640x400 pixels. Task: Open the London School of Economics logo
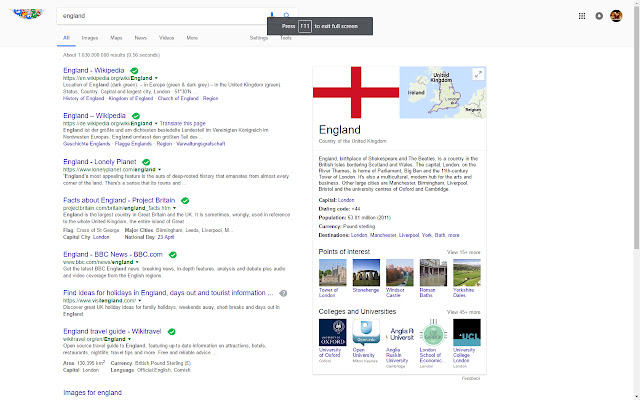(433, 332)
